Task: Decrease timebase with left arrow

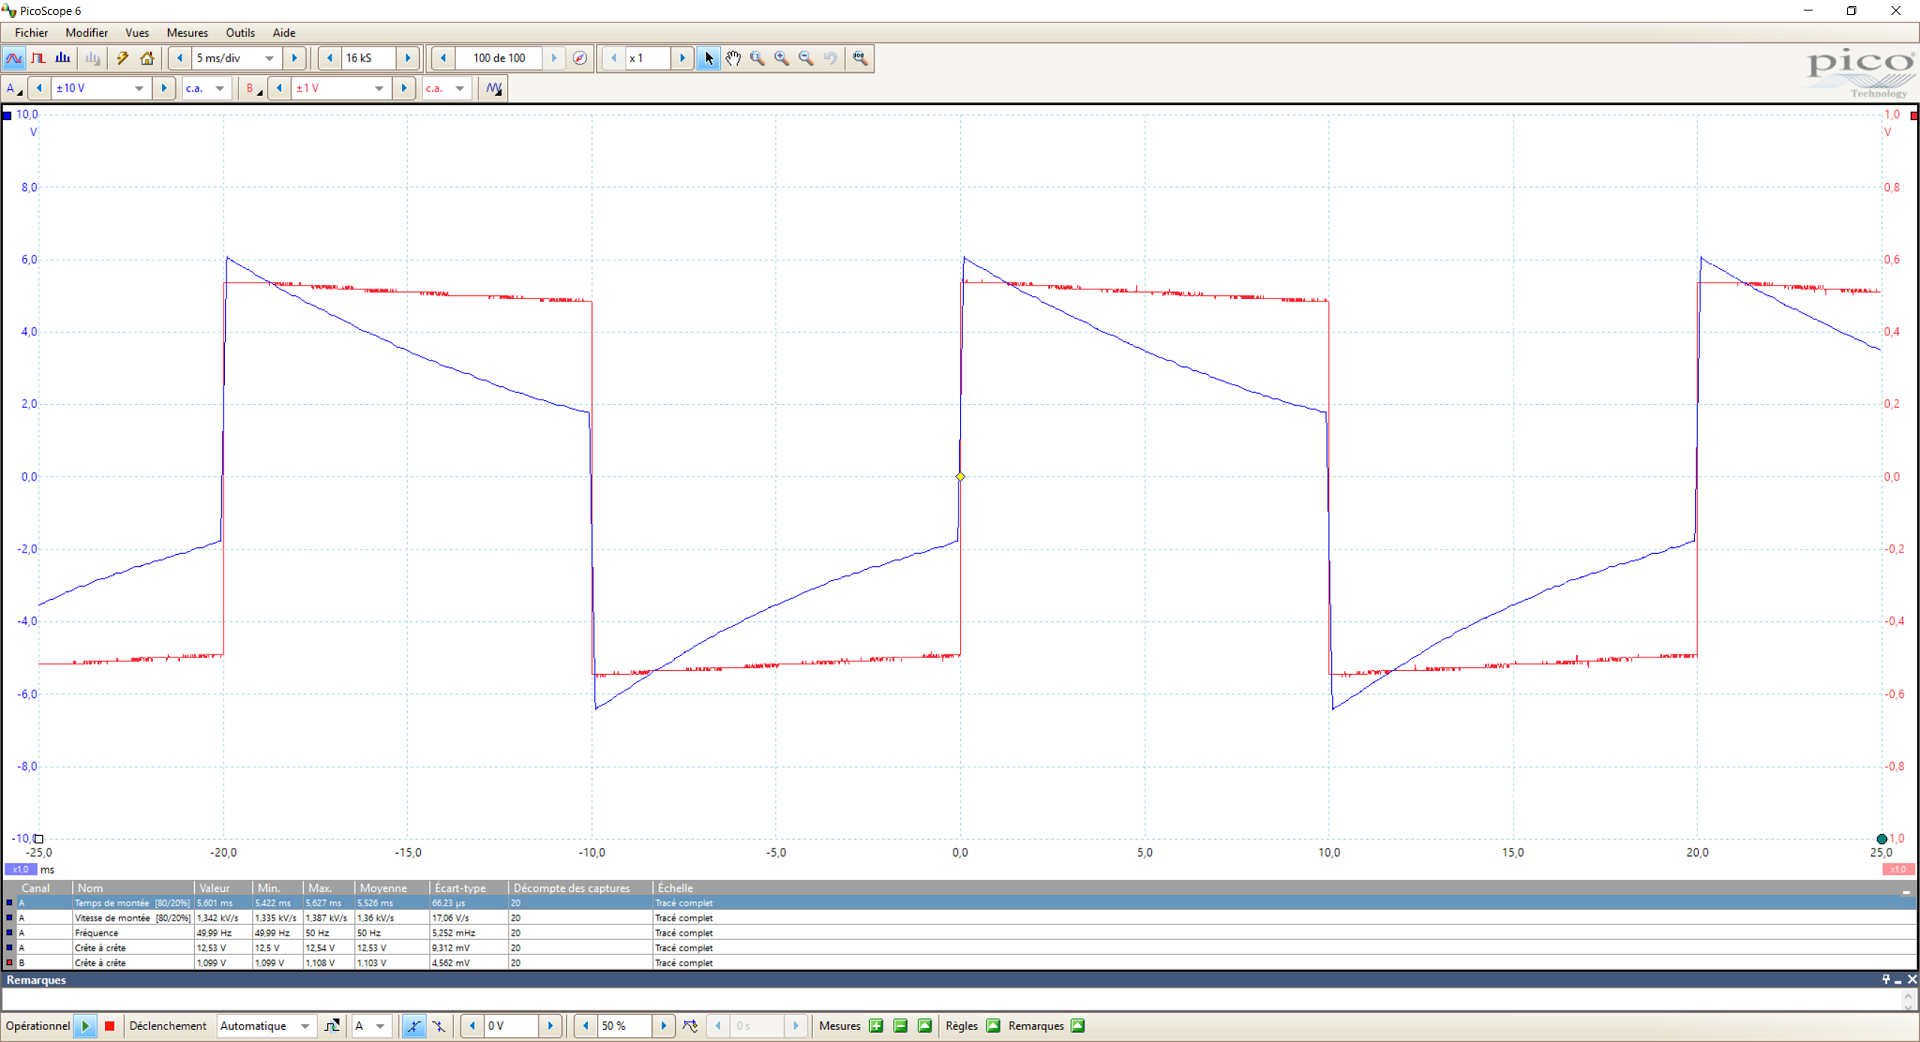Action: 180,59
